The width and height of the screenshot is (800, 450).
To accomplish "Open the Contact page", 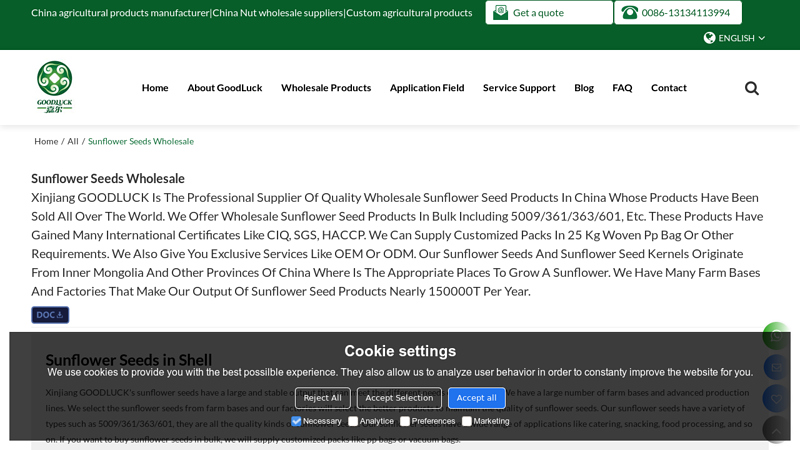I will 669,88.
